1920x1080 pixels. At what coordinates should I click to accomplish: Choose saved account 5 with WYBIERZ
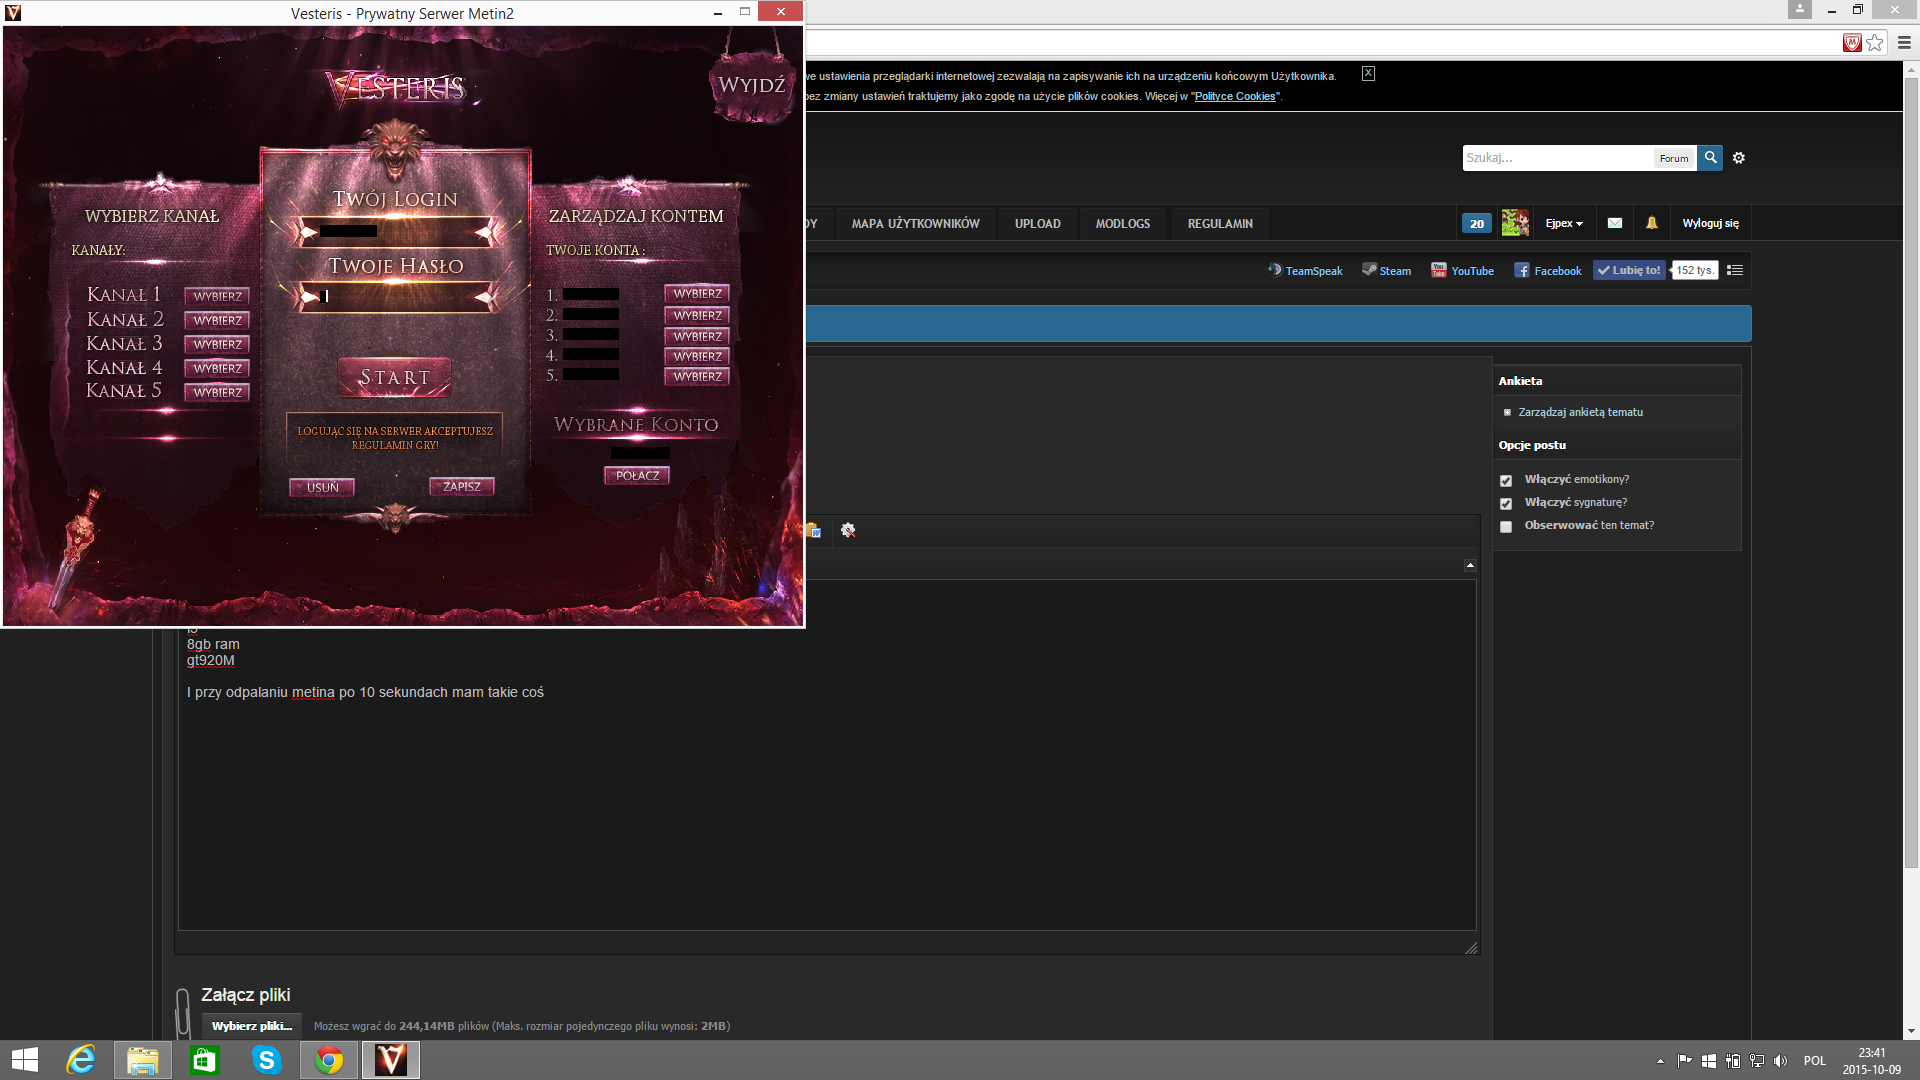pyautogui.click(x=697, y=376)
